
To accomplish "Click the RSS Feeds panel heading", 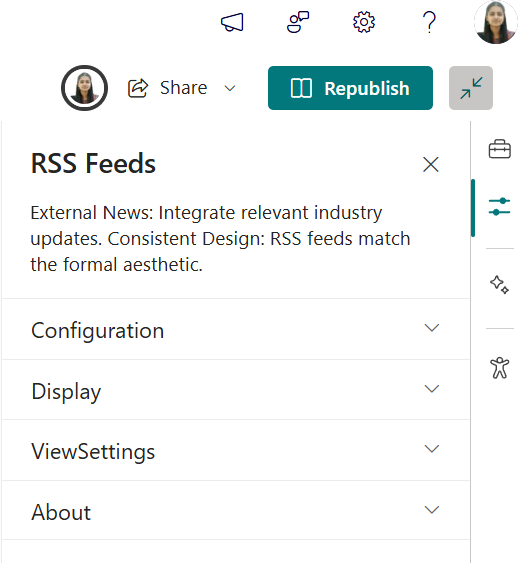I will tap(93, 164).
